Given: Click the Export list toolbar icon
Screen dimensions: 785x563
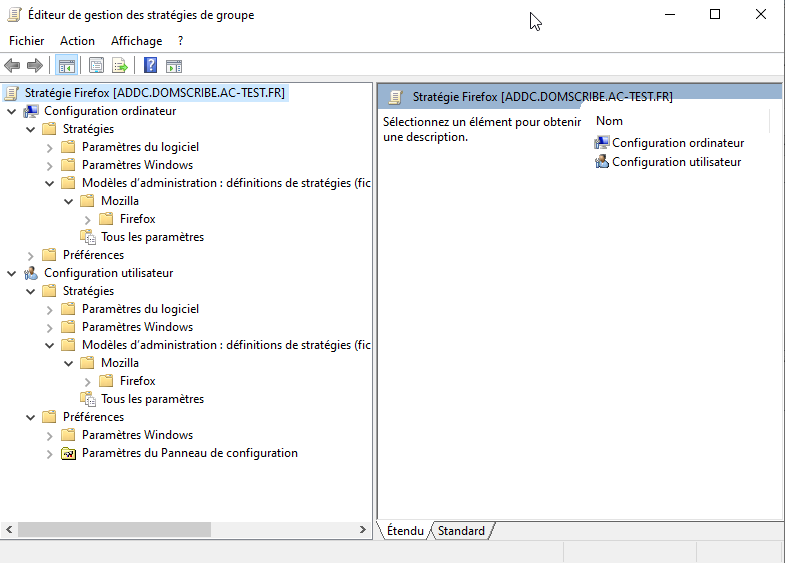Looking at the screenshot, I should point(120,66).
